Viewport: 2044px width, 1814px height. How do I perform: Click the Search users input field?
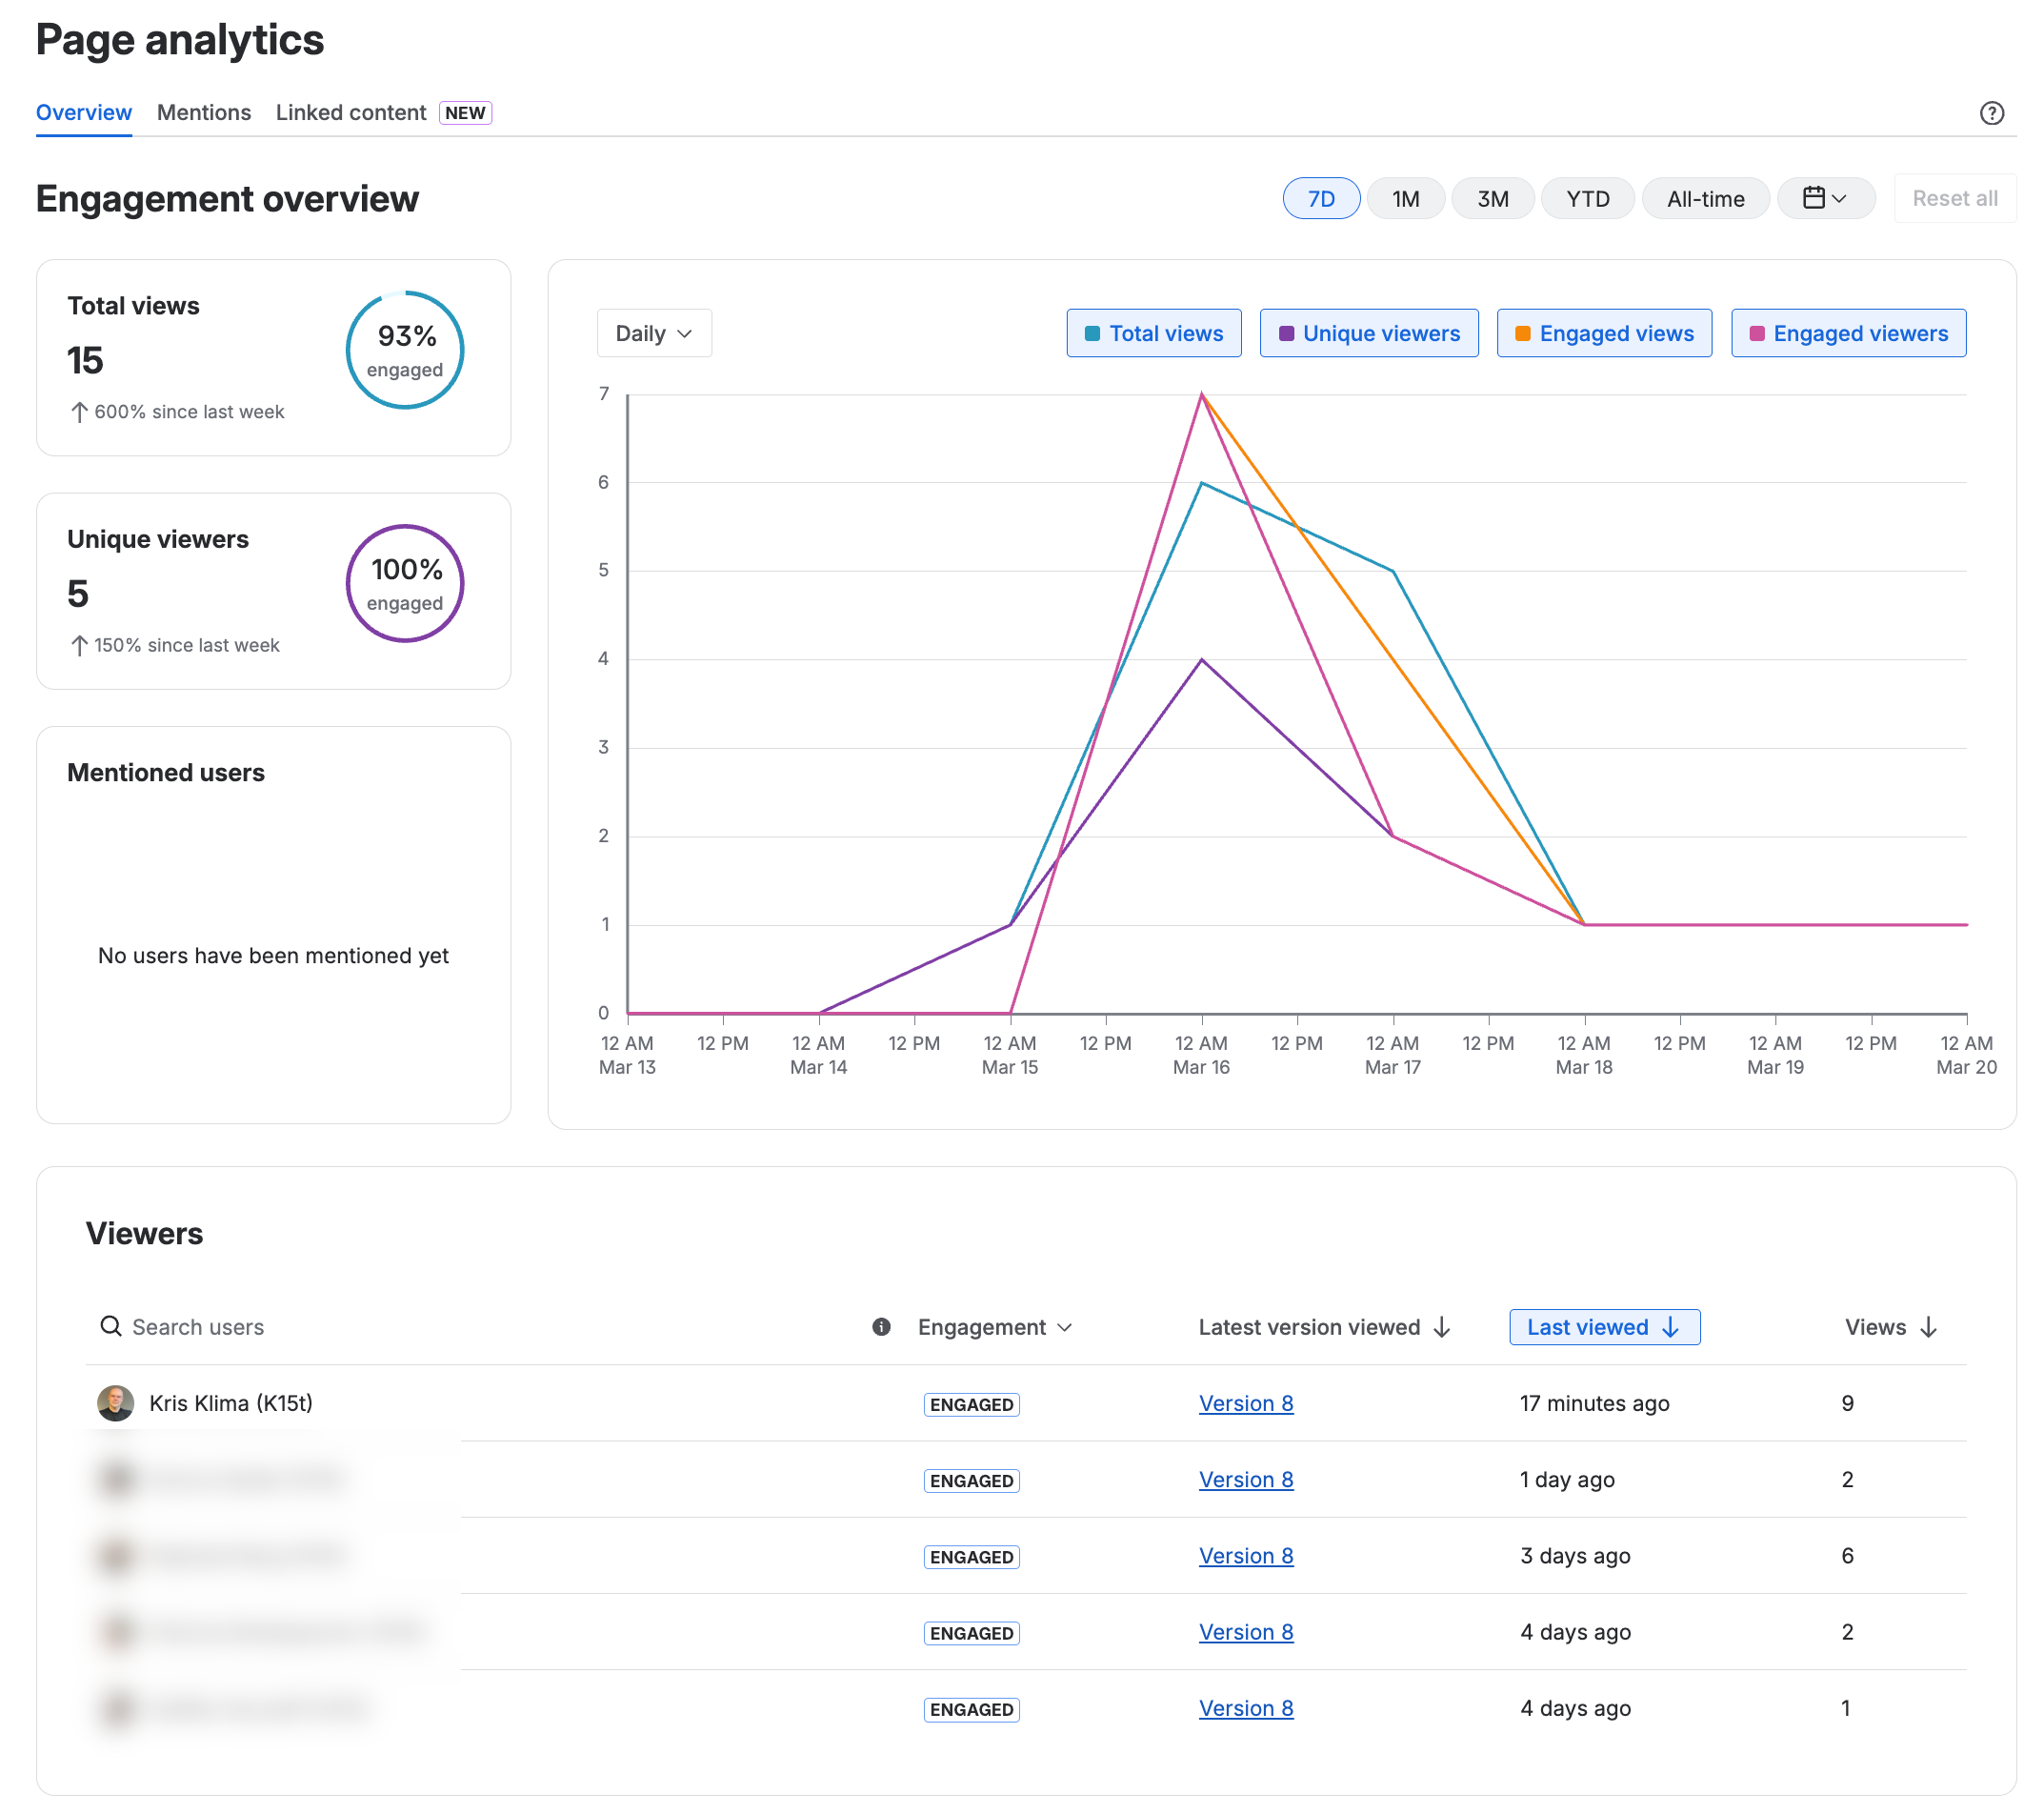(197, 1326)
